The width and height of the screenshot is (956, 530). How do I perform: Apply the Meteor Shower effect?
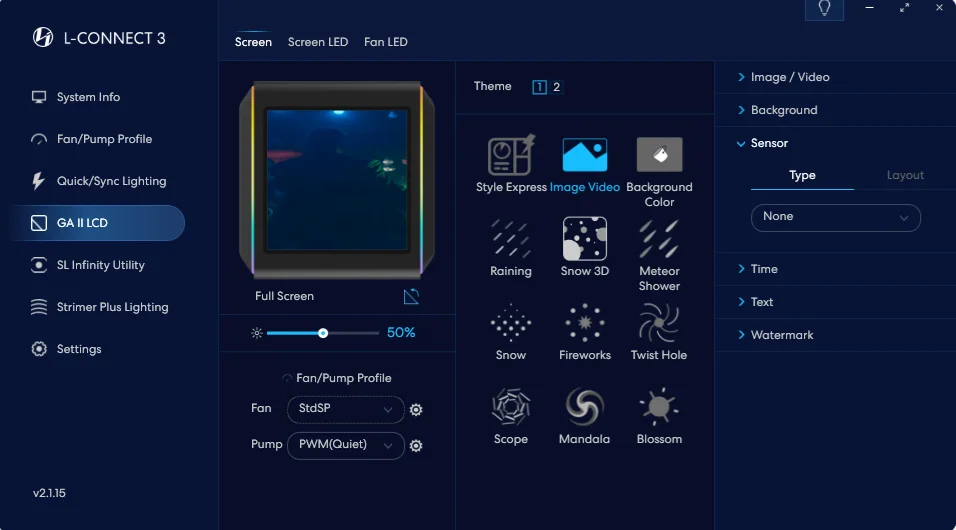point(659,238)
